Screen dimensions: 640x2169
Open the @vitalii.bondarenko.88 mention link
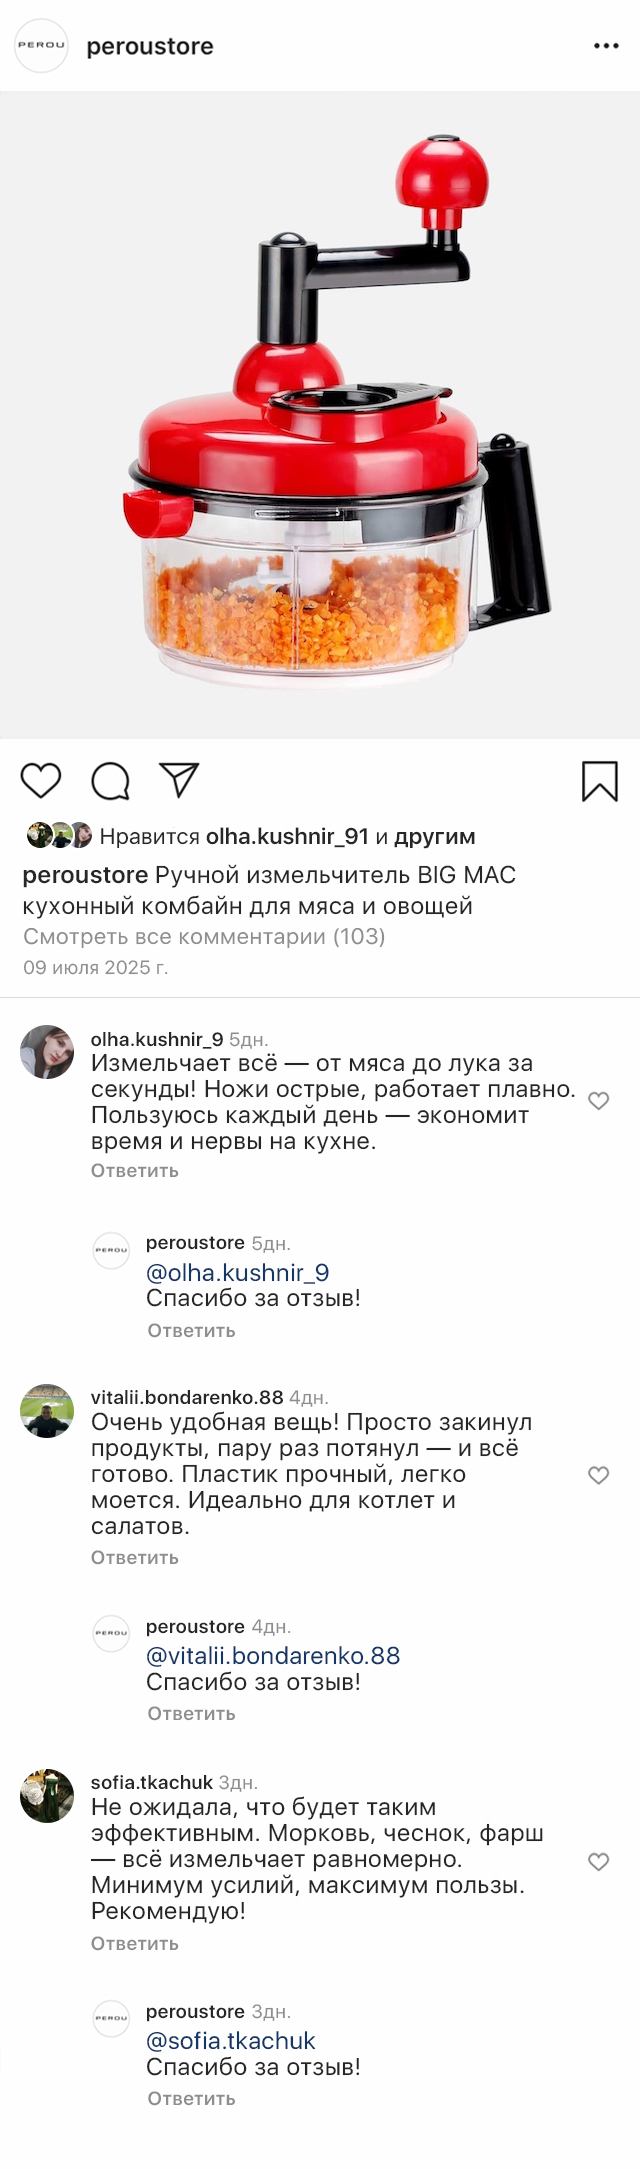[x=273, y=1655]
